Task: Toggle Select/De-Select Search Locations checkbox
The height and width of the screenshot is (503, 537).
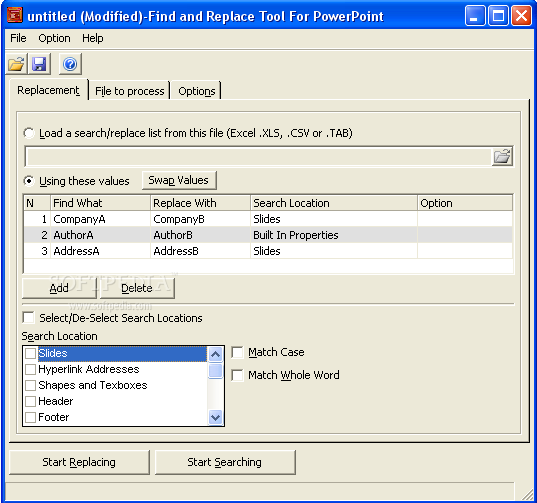Action: point(28,317)
